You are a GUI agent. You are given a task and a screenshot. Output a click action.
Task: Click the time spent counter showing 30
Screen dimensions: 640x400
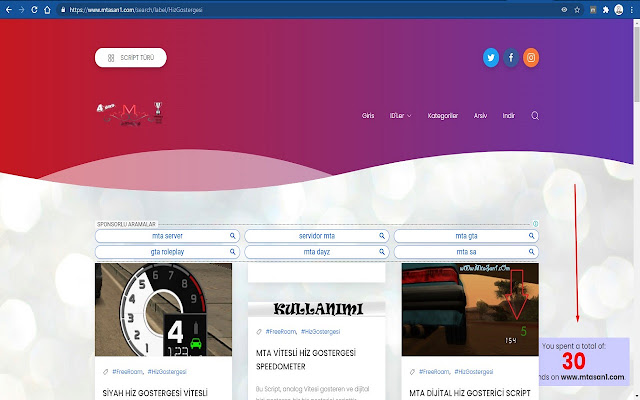click(584, 362)
